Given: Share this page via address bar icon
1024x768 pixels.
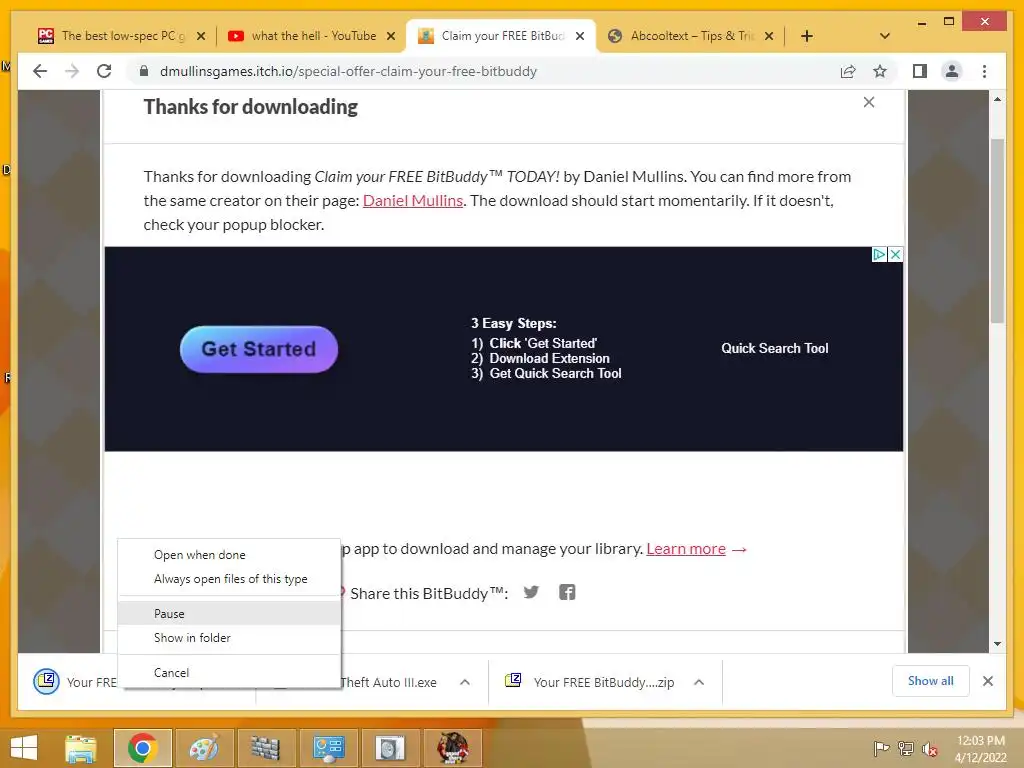Looking at the screenshot, I should point(848,71).
